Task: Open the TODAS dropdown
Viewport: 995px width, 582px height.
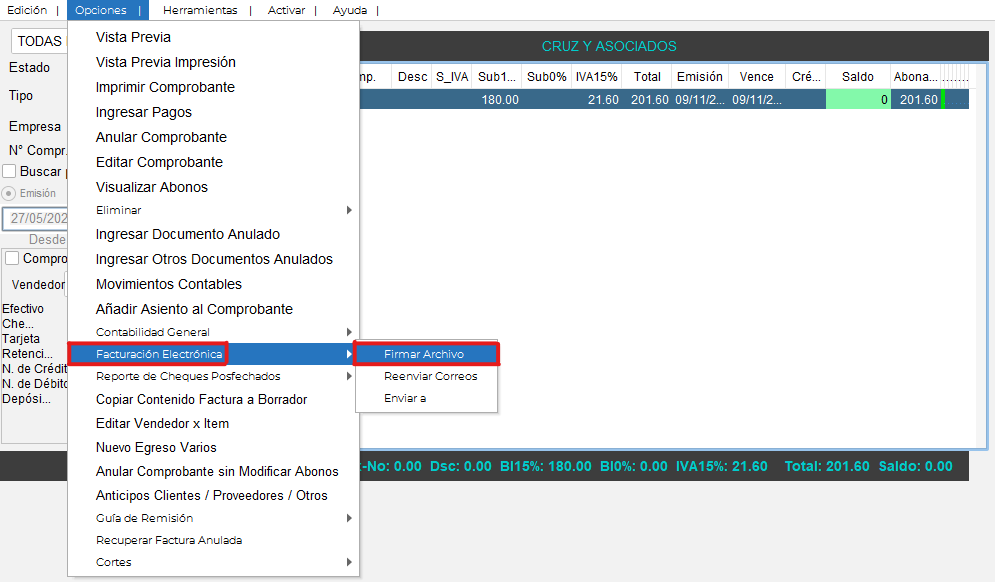Action: (39, 41)
